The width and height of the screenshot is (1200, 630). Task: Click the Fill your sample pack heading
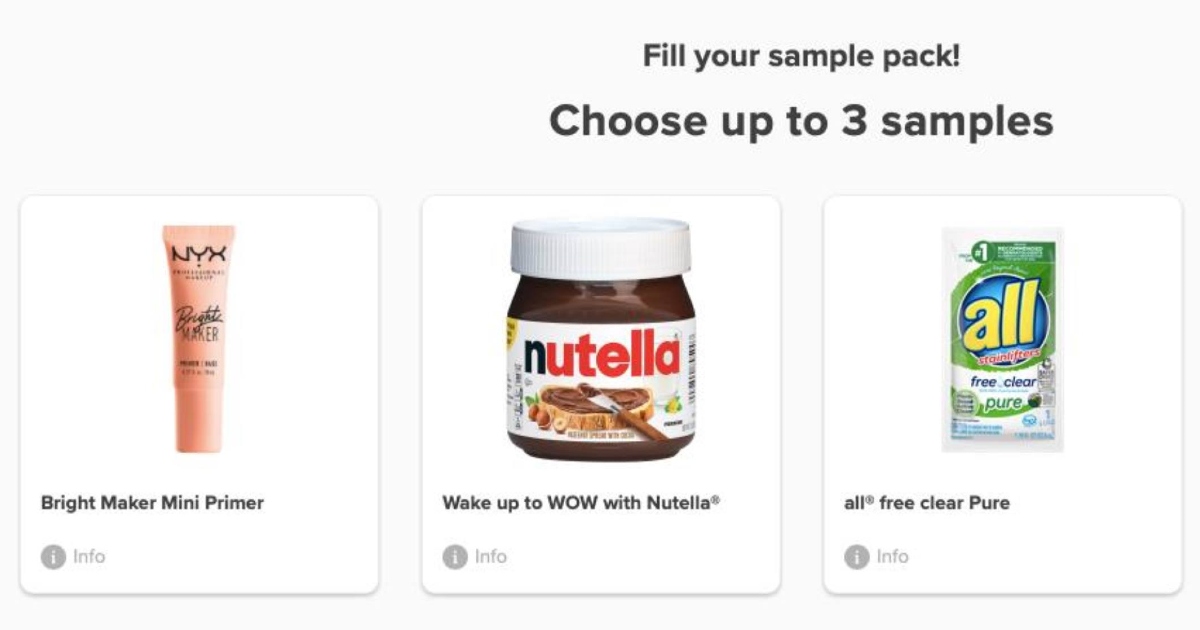click(x=801, y=56)
